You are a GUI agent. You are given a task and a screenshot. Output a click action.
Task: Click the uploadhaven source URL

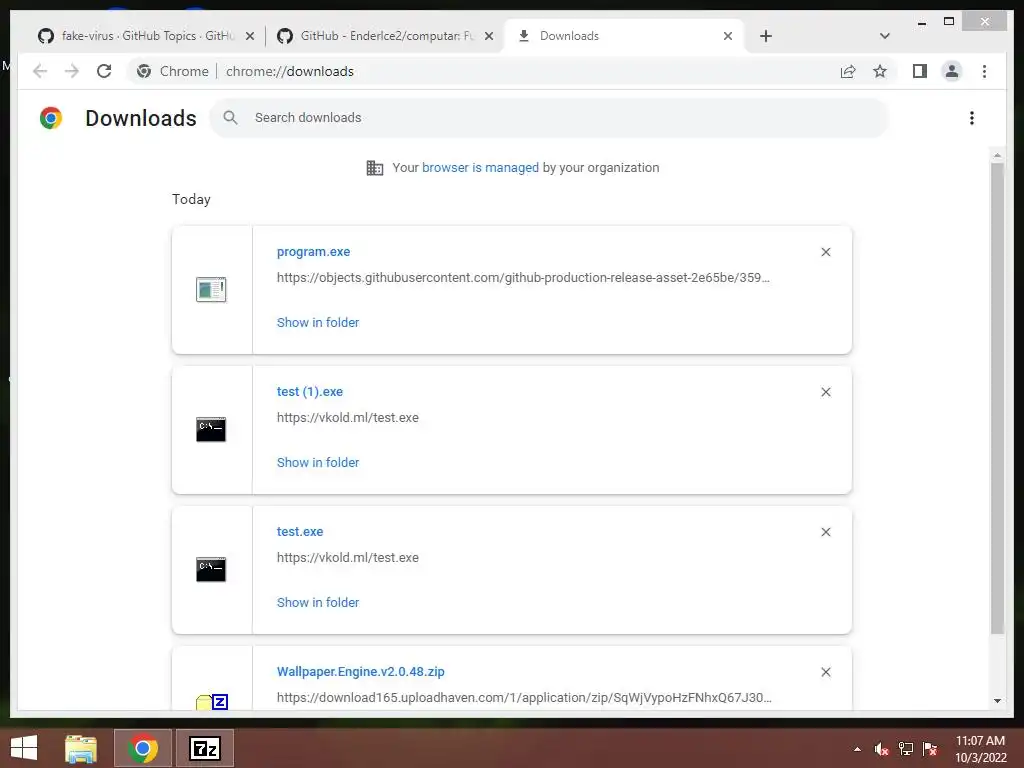click(524, 697)
